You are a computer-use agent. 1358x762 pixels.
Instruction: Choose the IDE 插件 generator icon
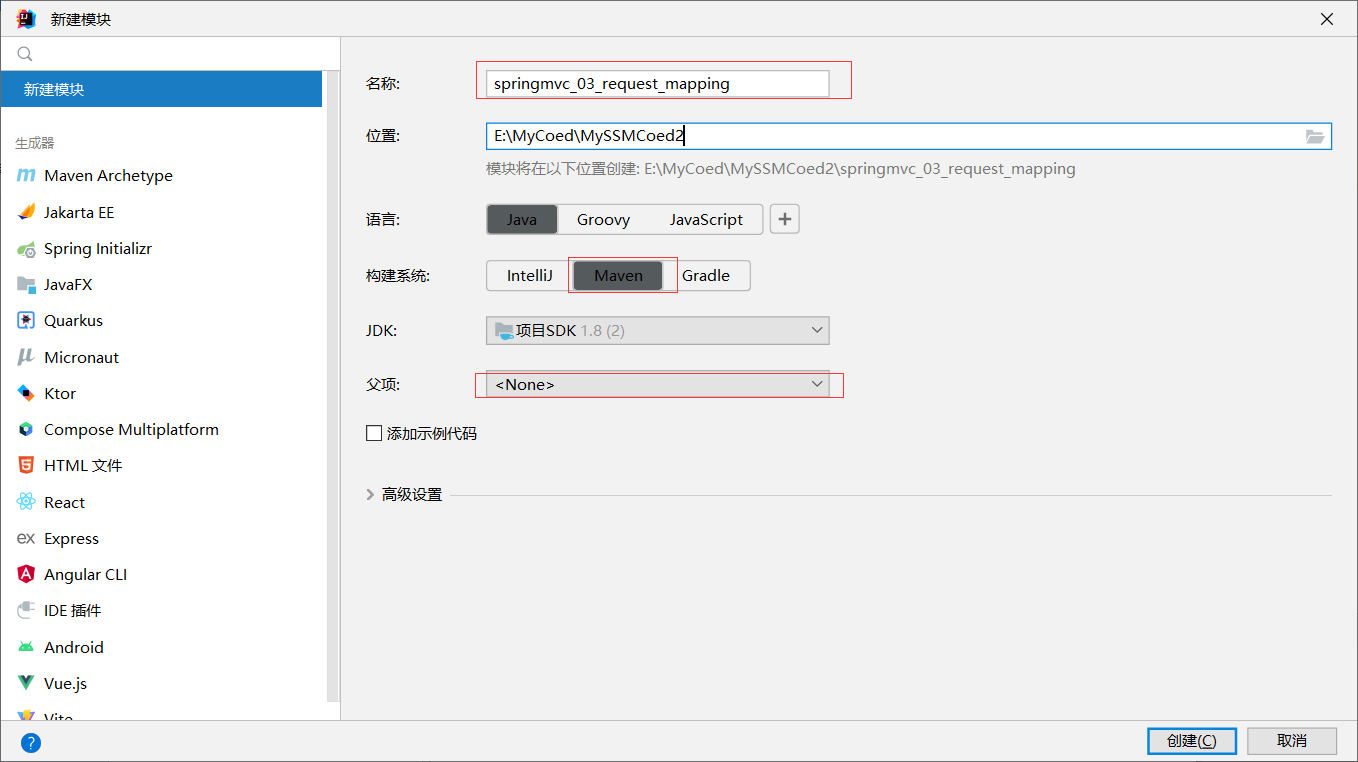(x=26, y=611)
